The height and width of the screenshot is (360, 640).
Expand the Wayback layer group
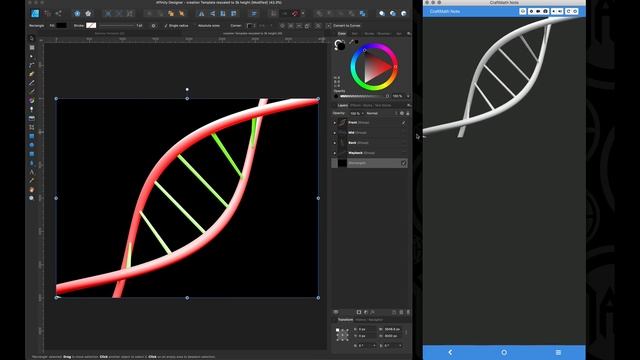point(335,153)
